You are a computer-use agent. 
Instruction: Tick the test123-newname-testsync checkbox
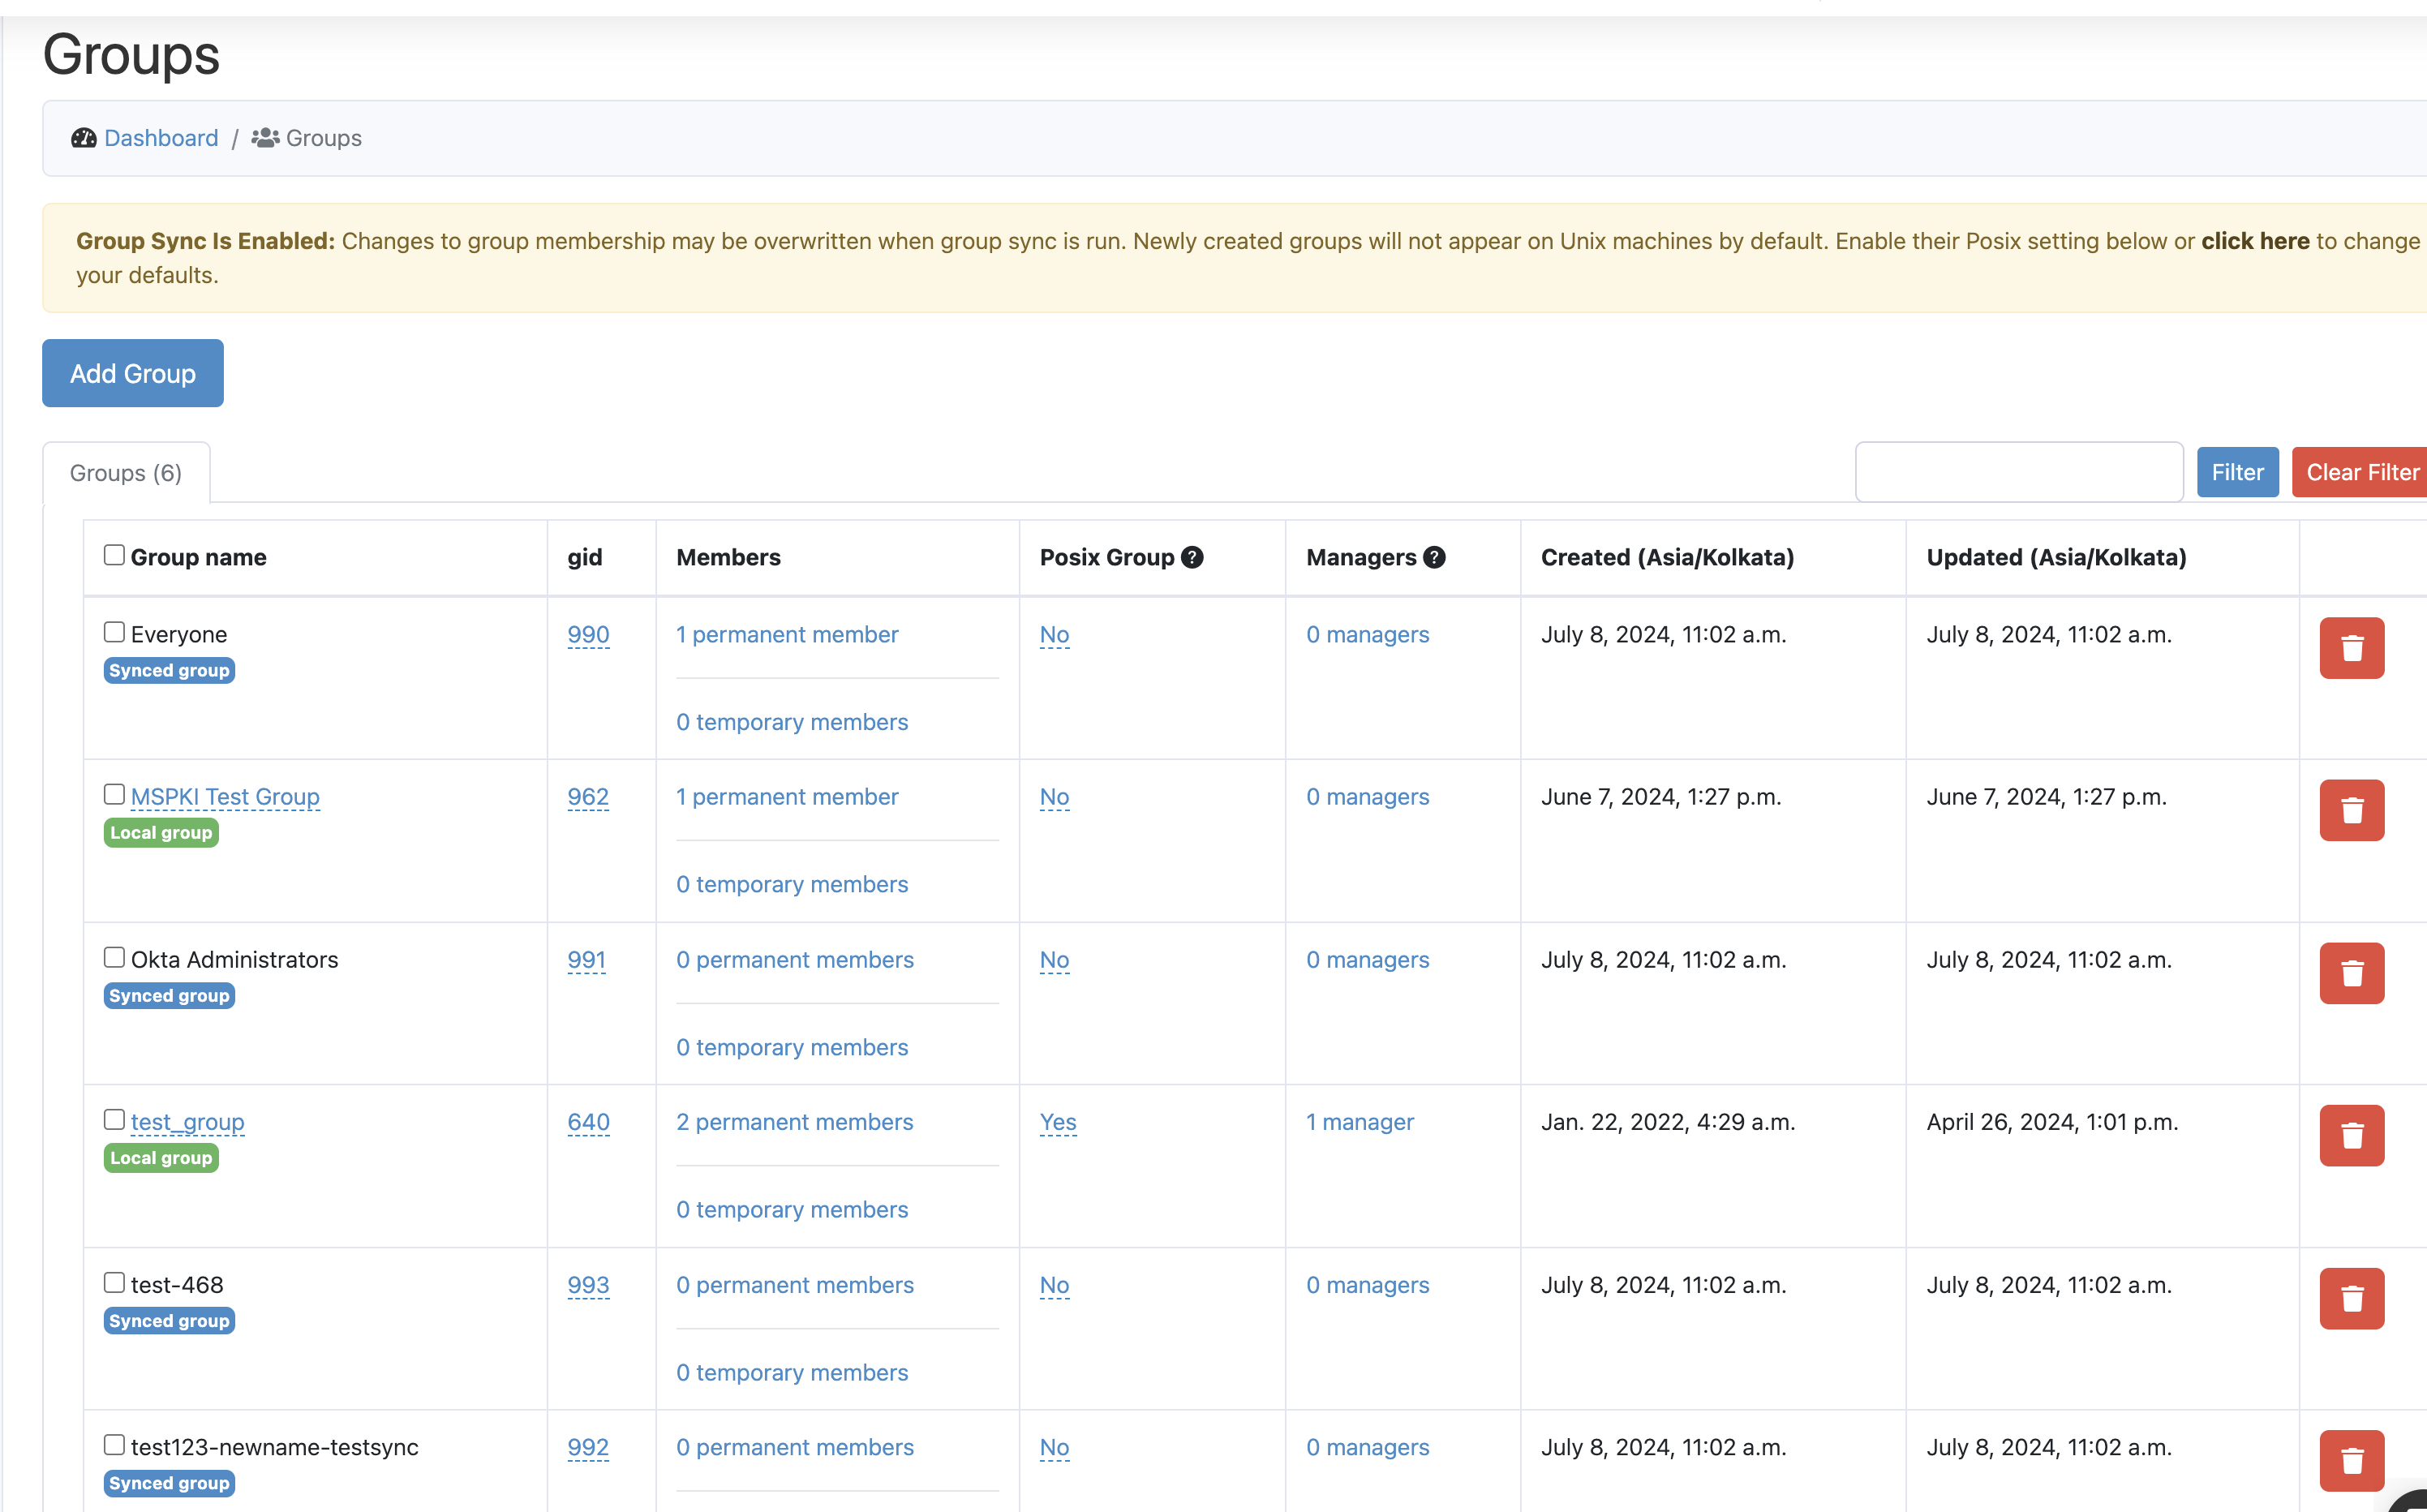point(114,1445)
